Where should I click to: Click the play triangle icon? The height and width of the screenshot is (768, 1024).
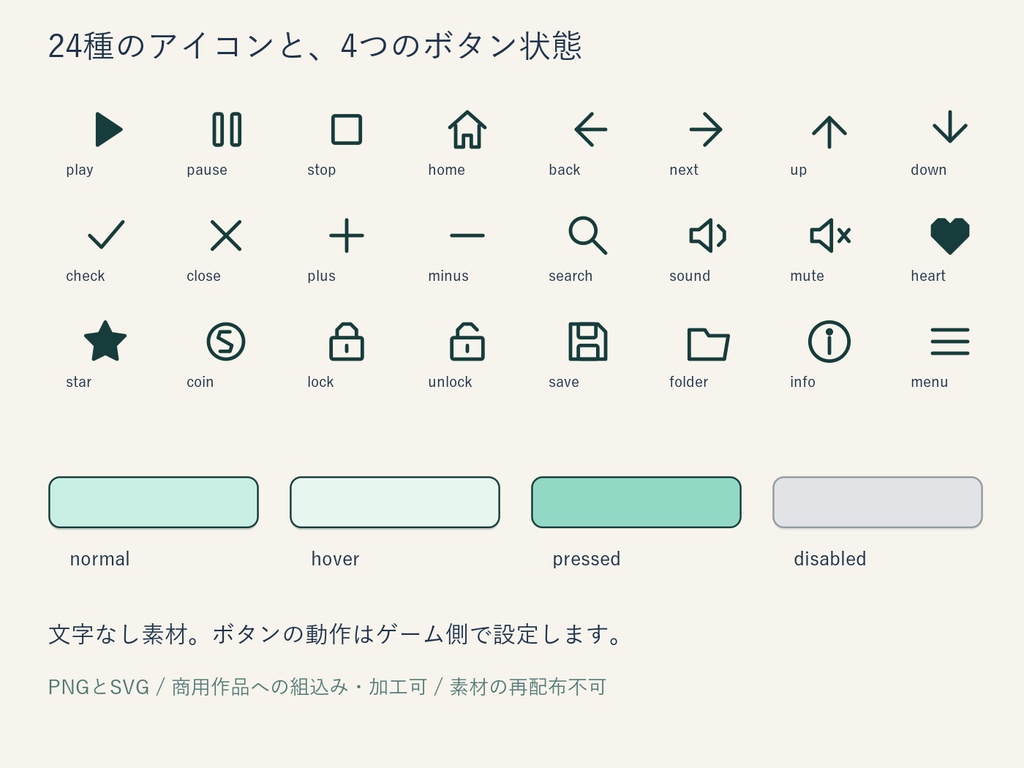108,129
